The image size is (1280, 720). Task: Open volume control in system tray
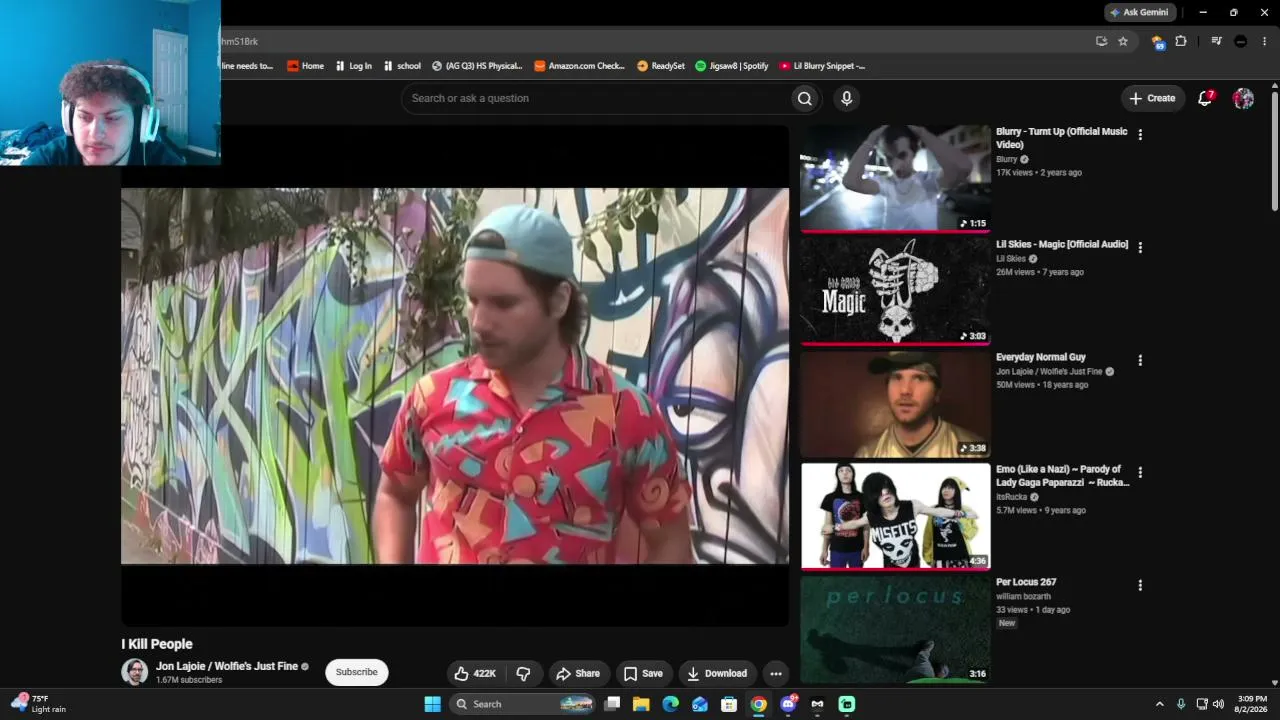pyautogui.click(x=1218, y=704)
